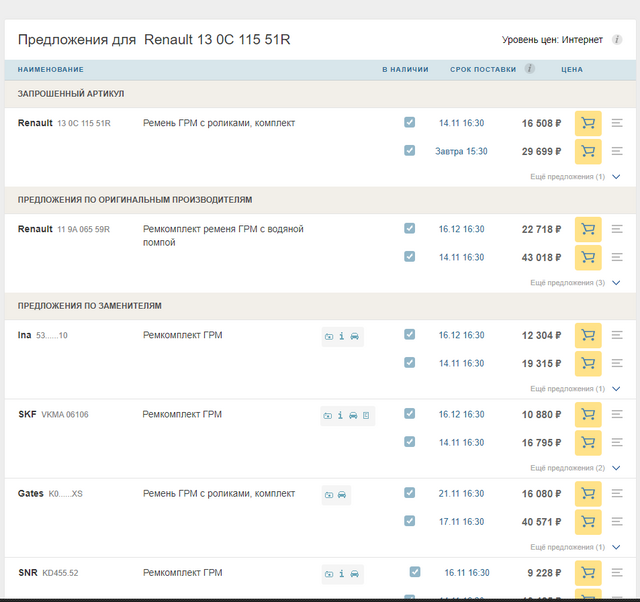This screenshot has height=602, width=640.
Task: Add Ina 19 315 ₽ offer to cart
Action: pyautogui.click(x=588, y=364)
